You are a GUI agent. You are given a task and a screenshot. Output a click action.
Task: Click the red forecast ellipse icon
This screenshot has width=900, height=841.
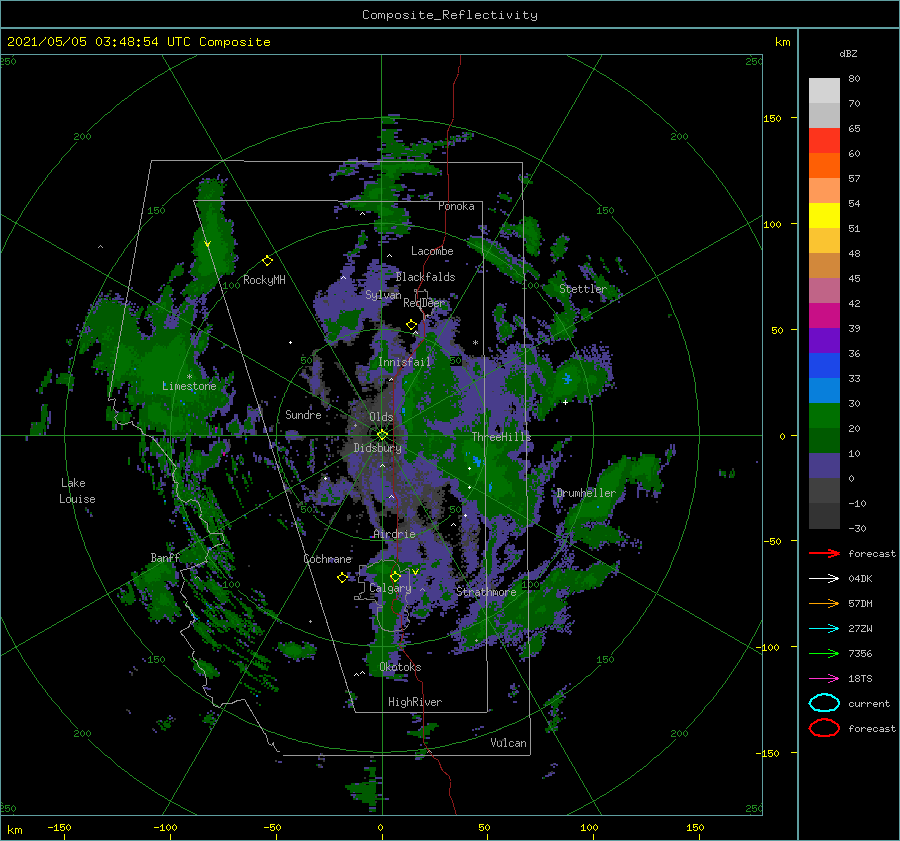click(824, 728)
